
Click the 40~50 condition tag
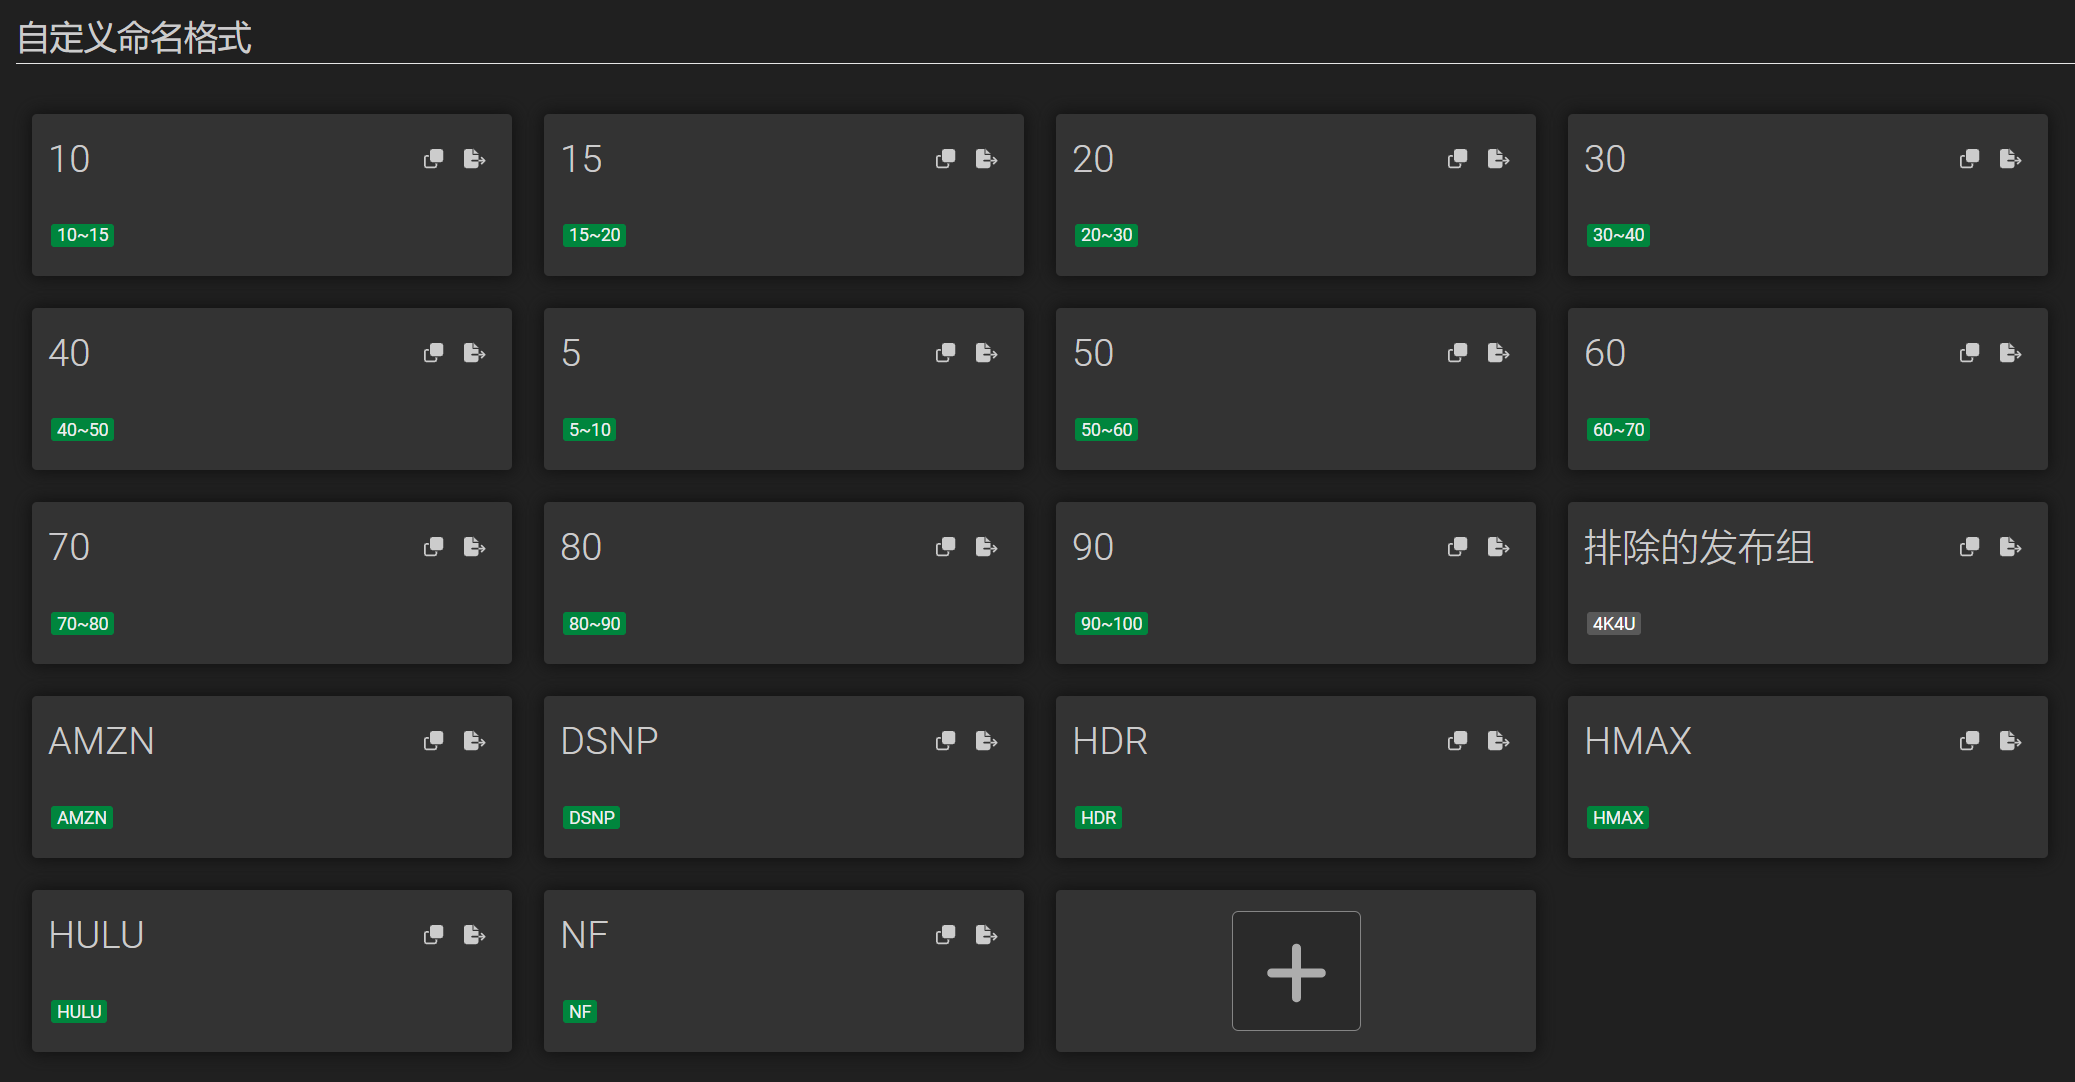82,430
